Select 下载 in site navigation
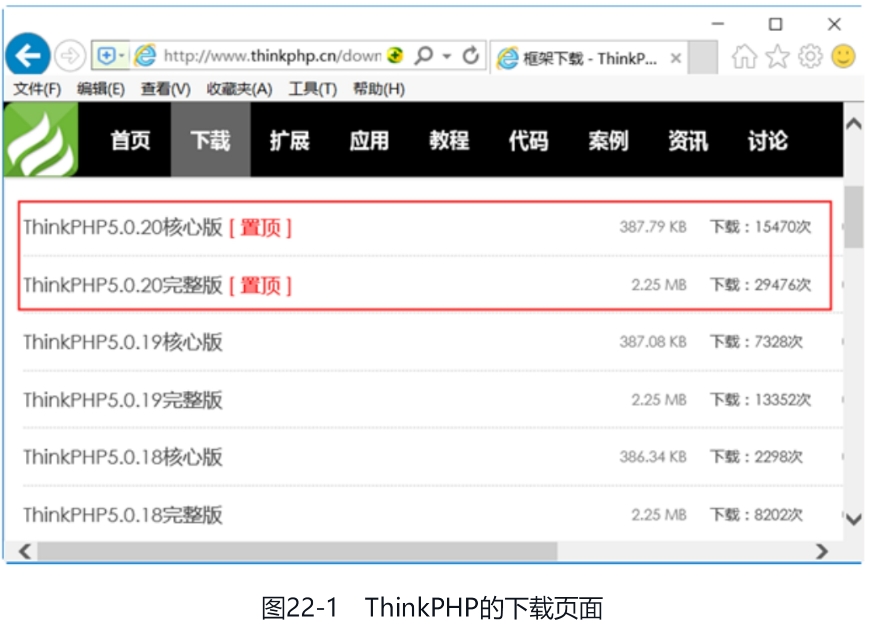Image resolution: width=870 pixels, height=634 pixels. pos(210,140)
